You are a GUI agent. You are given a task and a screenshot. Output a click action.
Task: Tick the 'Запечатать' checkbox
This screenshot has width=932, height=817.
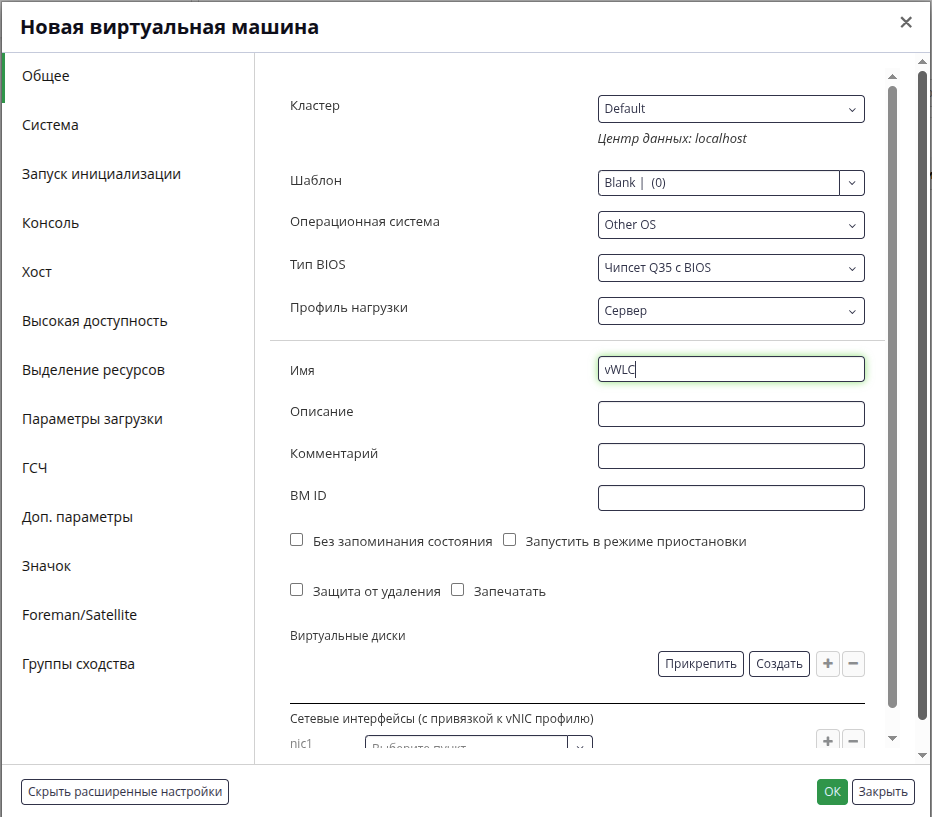457,590
